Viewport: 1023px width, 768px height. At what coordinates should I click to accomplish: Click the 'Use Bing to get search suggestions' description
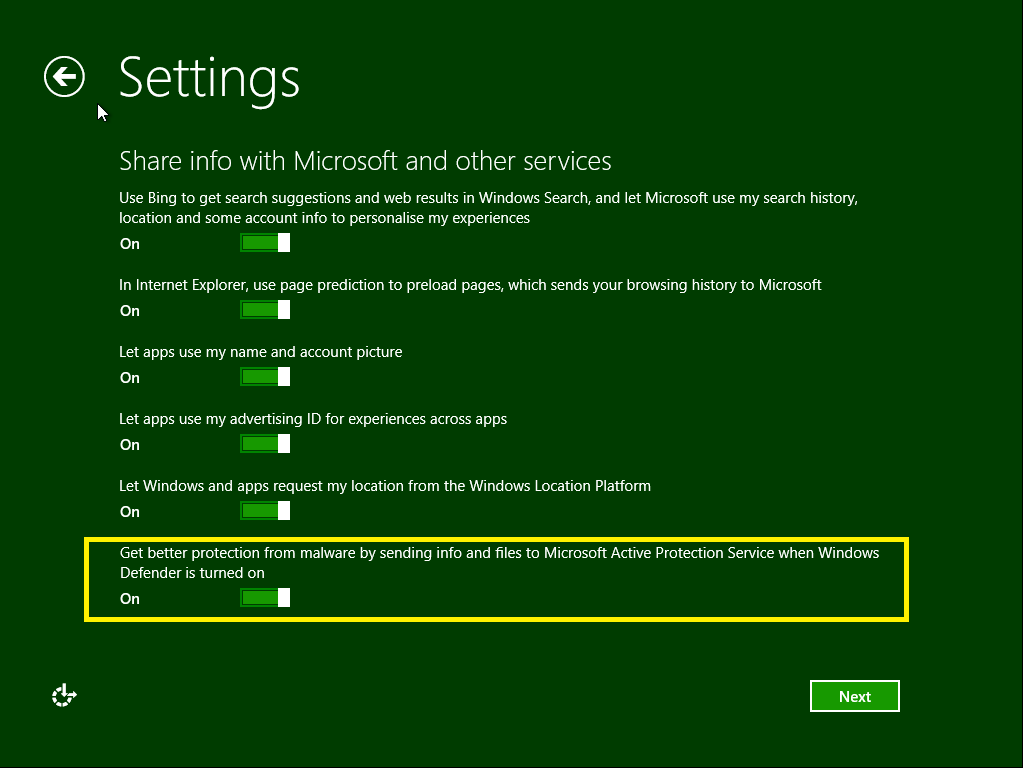488,207
